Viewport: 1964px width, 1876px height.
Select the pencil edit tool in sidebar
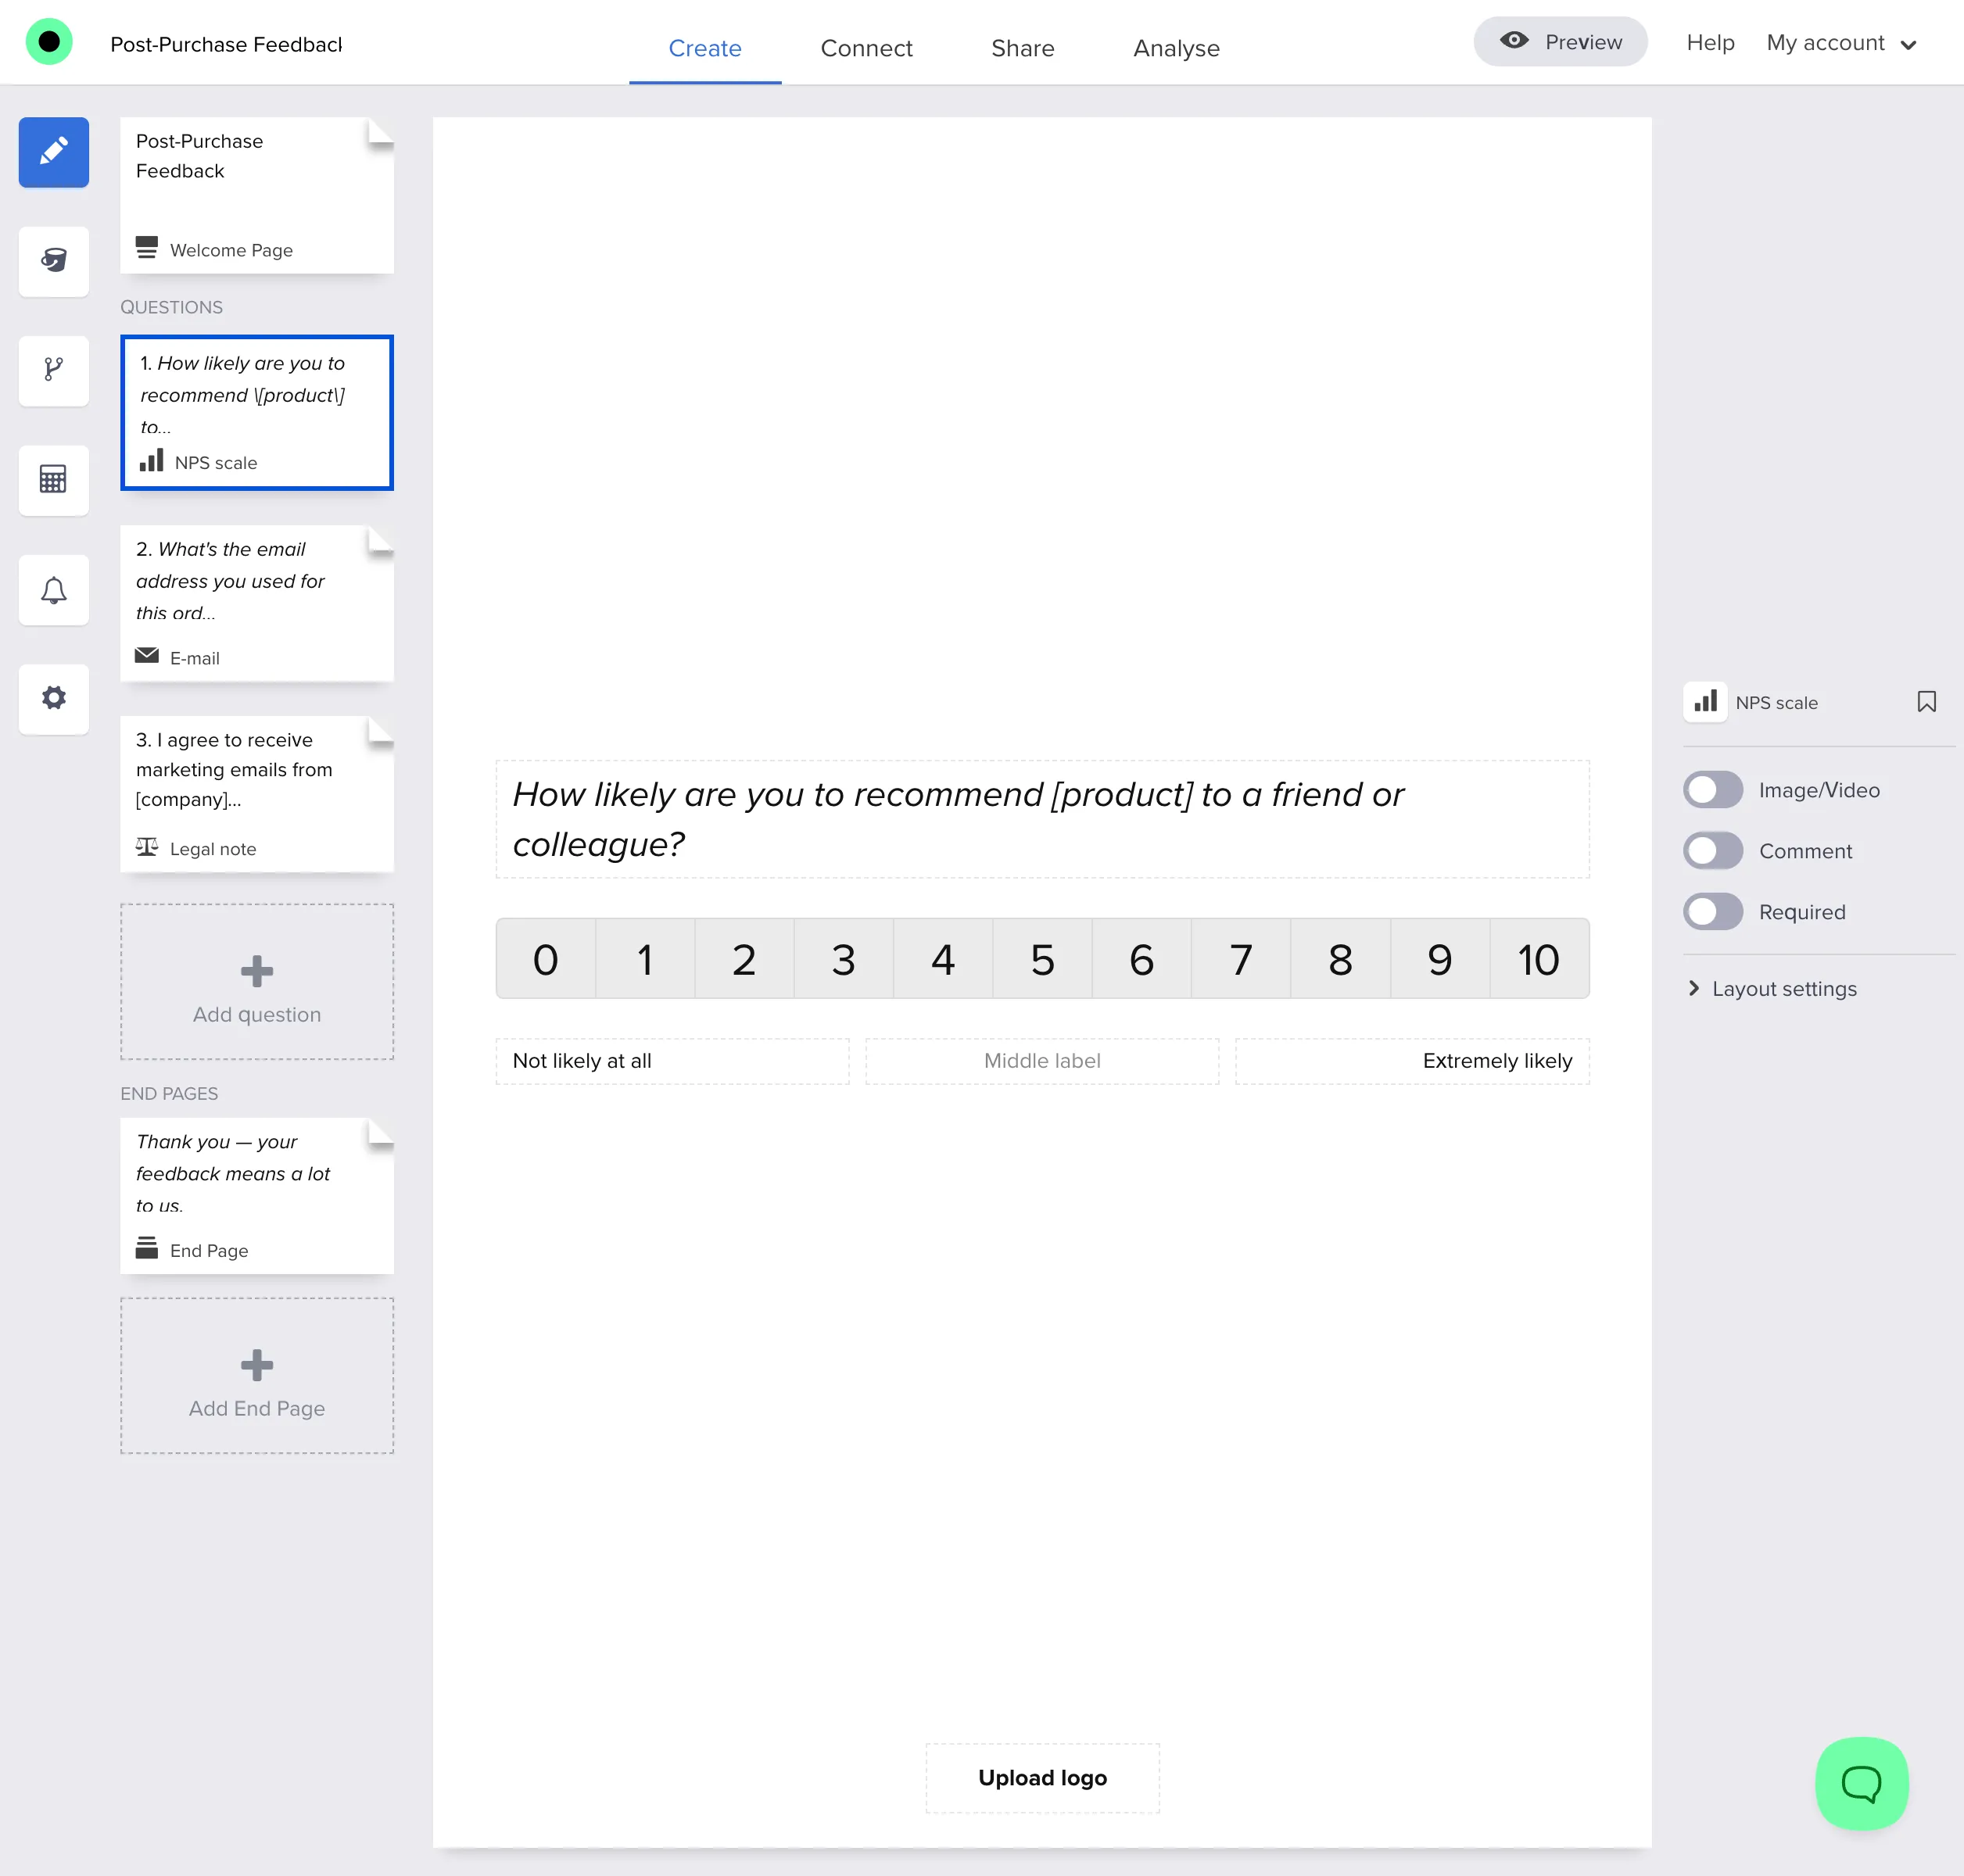pos(54,152)
